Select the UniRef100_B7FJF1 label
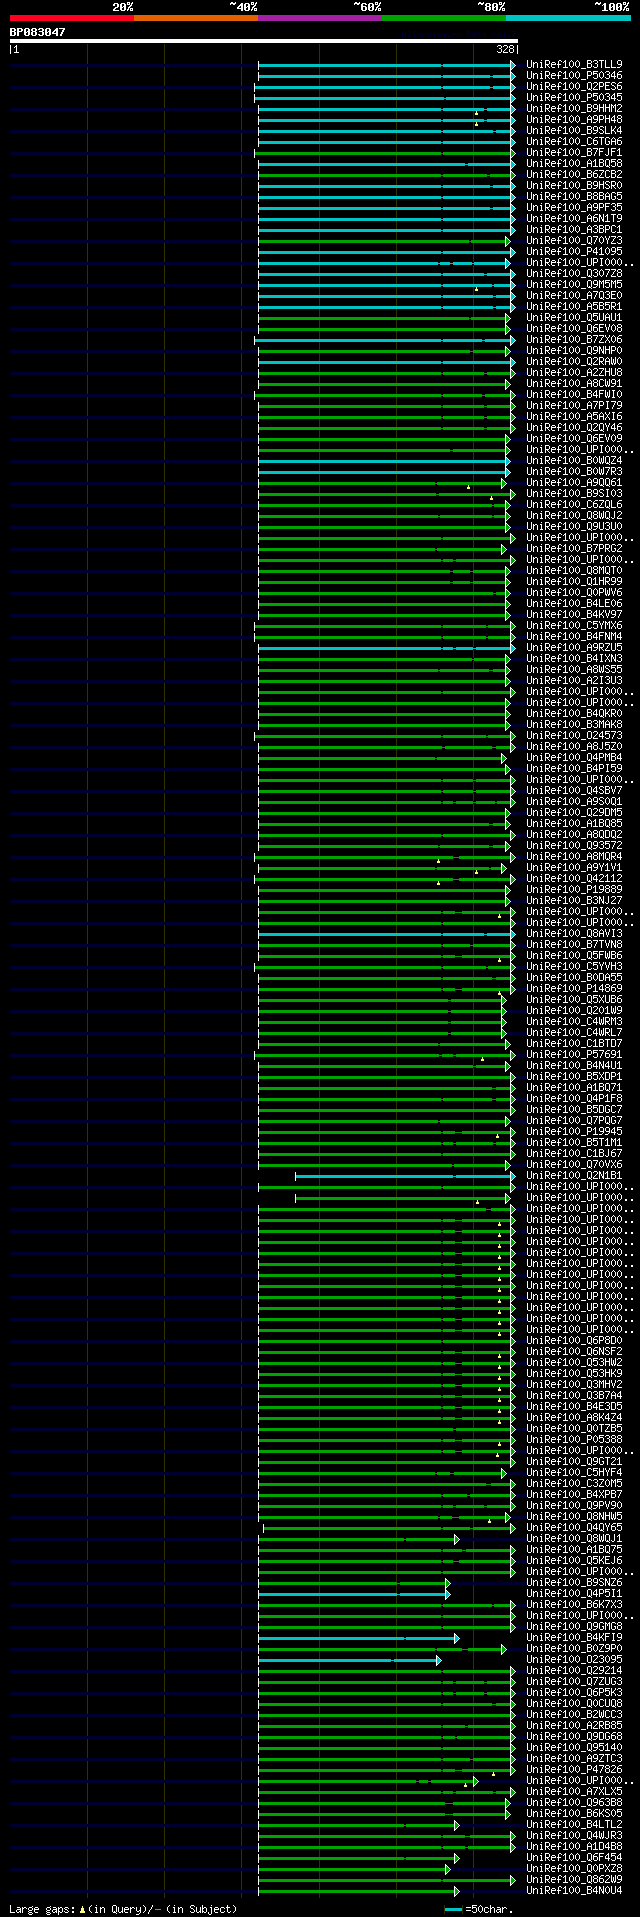 pyautogui.click(x=574, y=152)
